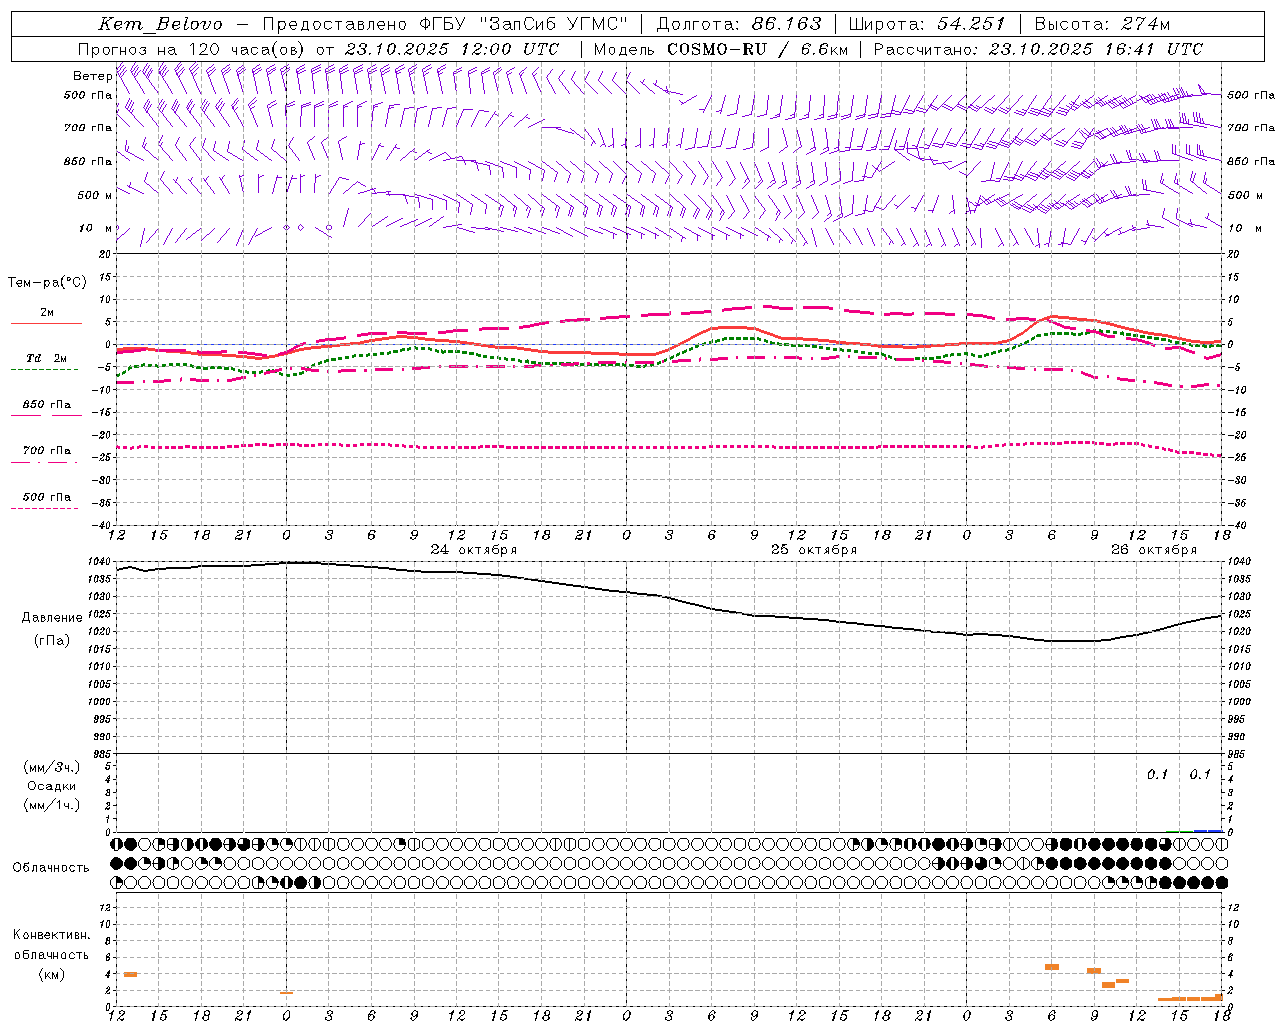
Task: Select the Td 2м dashed legend line
Action: 44,369
